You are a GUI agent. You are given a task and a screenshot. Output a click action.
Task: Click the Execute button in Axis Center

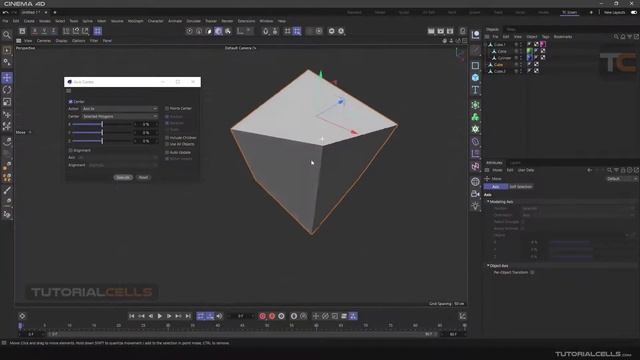(123, 178)
